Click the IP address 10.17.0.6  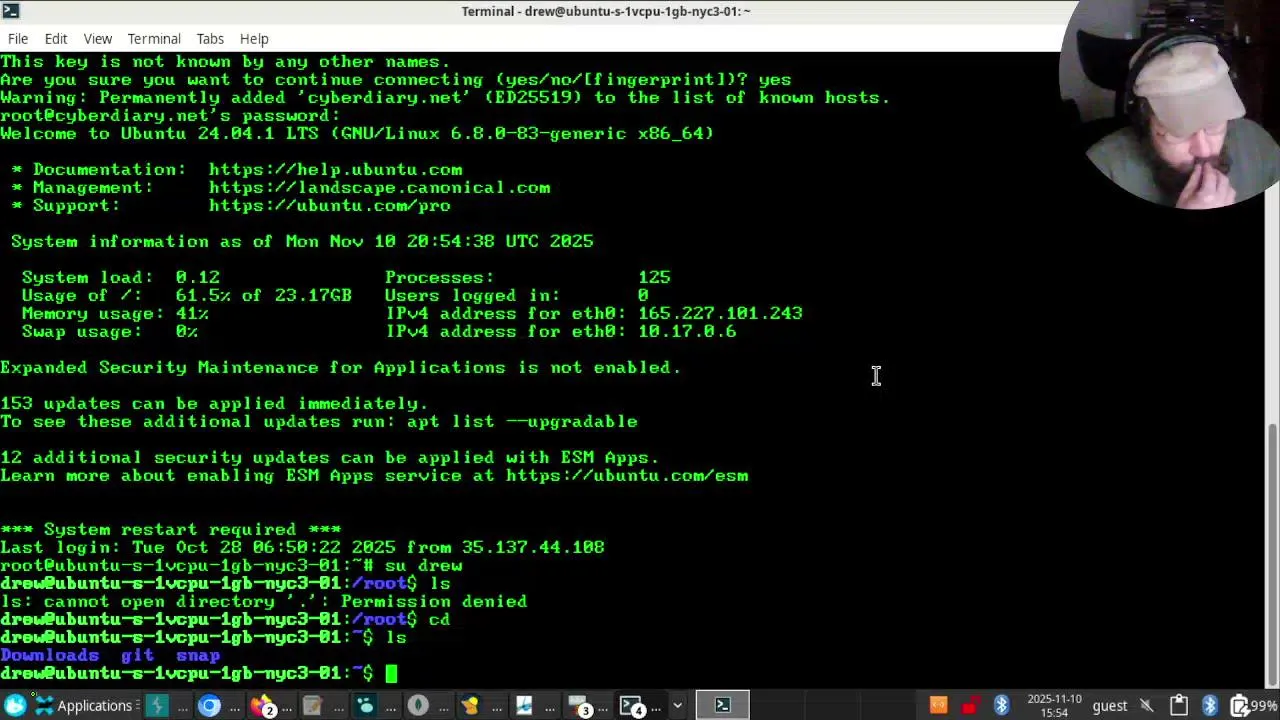coord(687,332)
